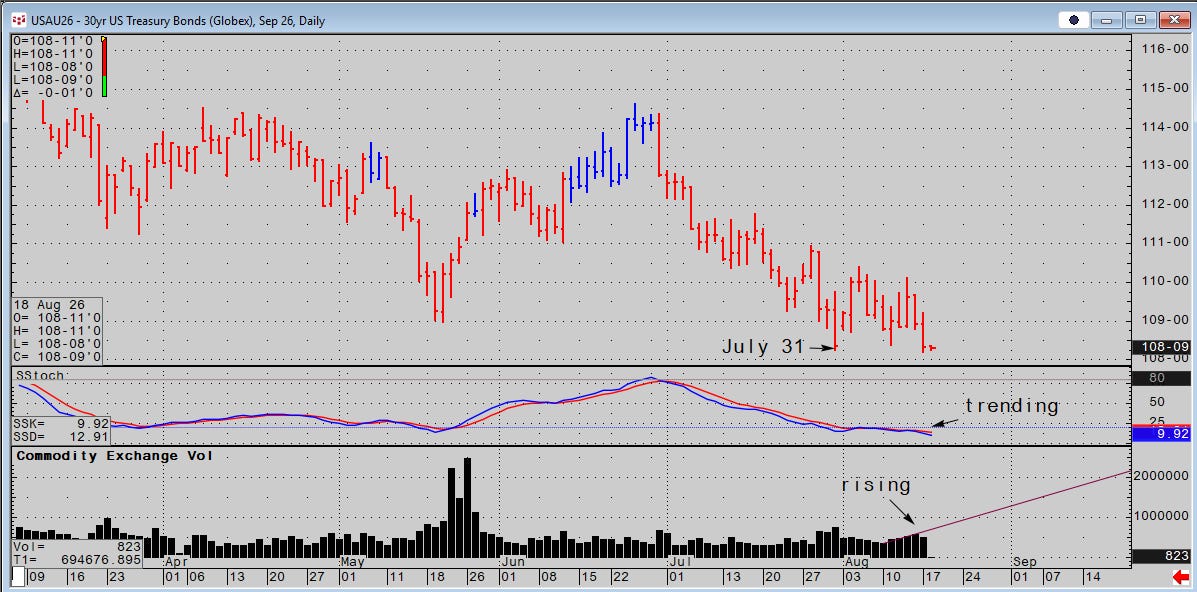Viewport: 1197px width, 592px height.
Task: Click the black 823 volume tag
Action: point(1161,556)
